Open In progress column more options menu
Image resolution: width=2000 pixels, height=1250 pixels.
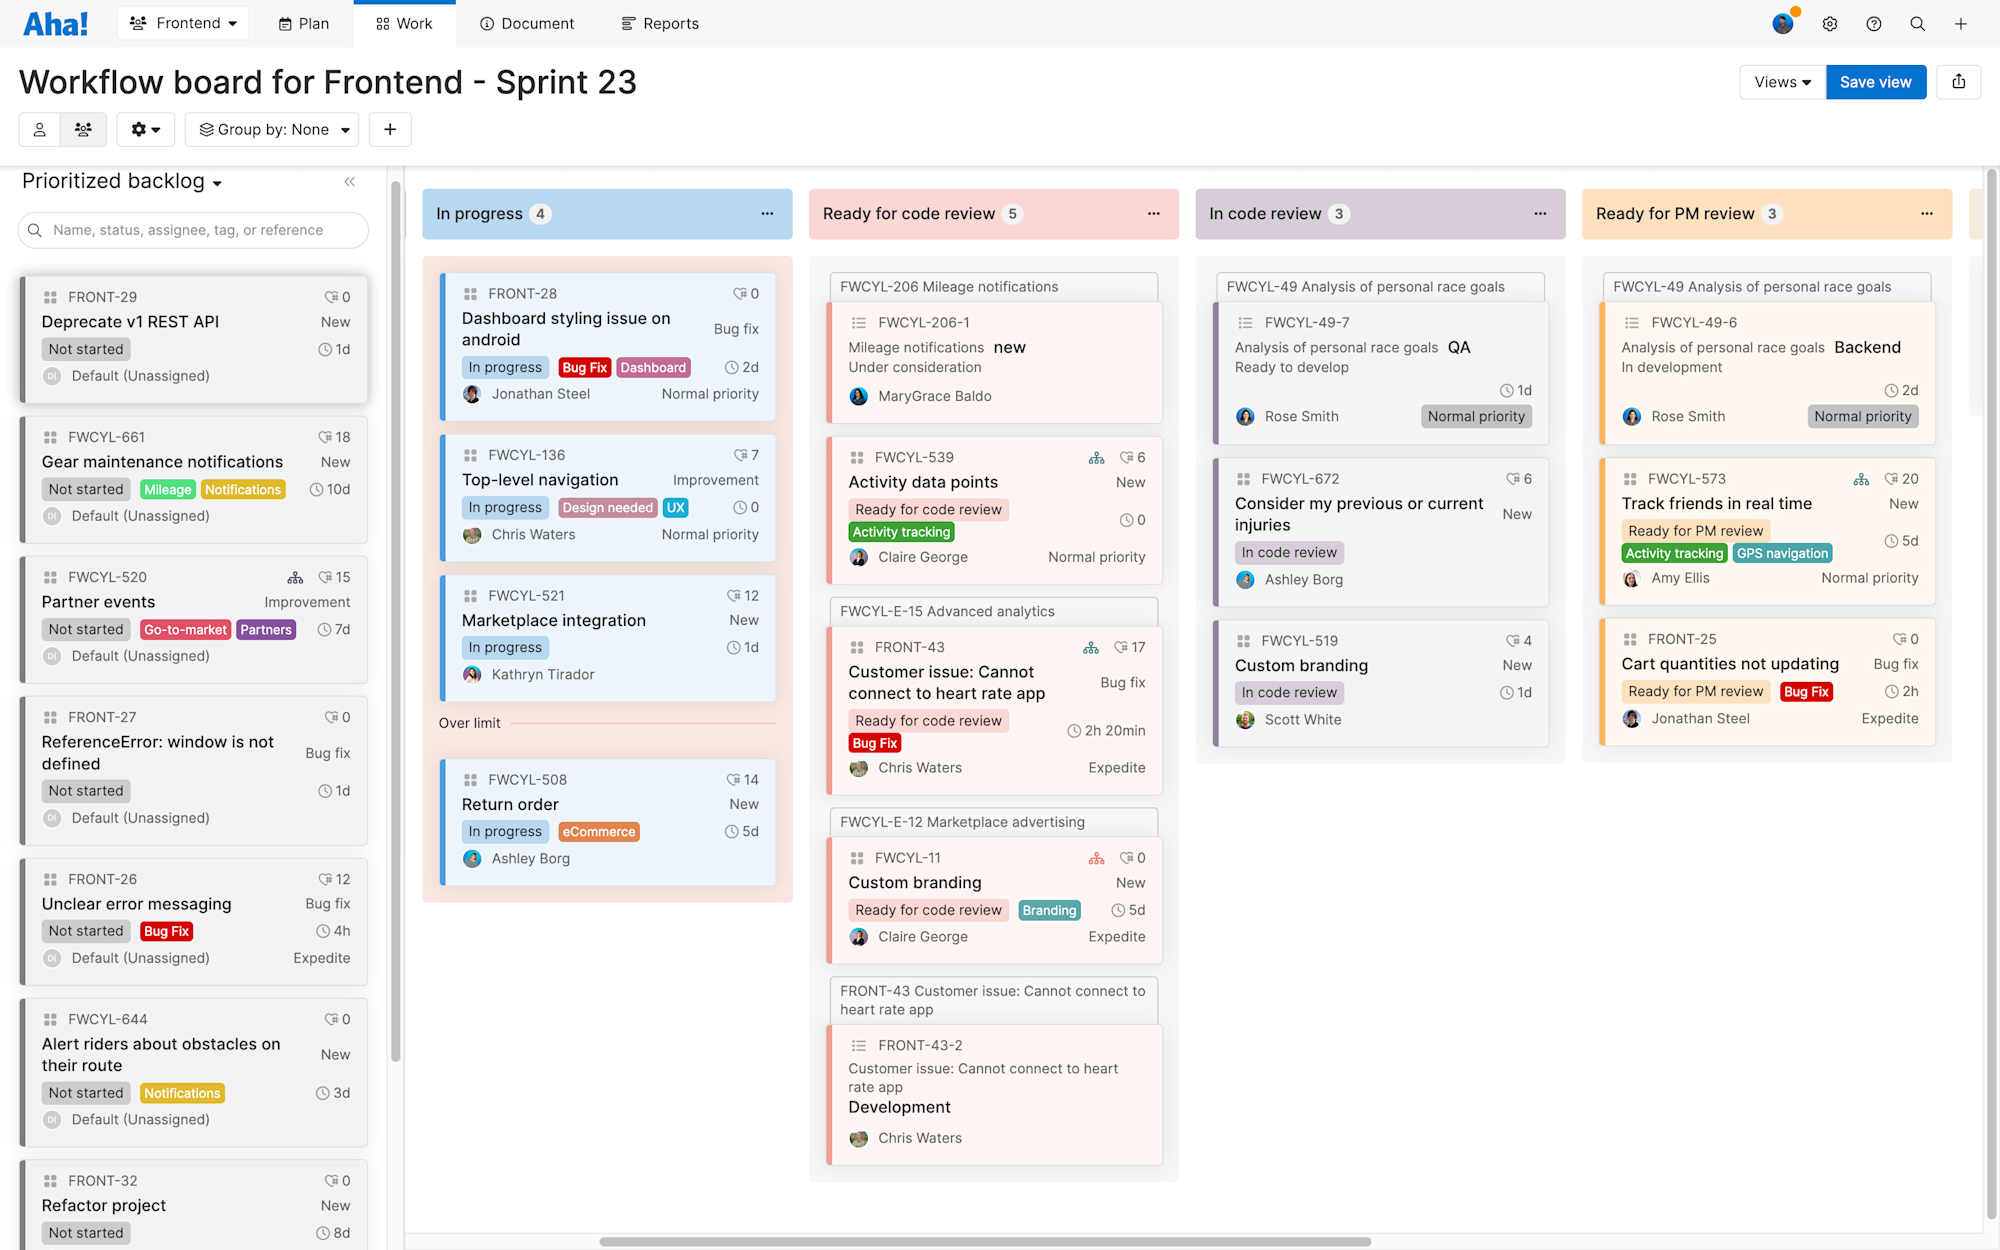click(767, 214)
